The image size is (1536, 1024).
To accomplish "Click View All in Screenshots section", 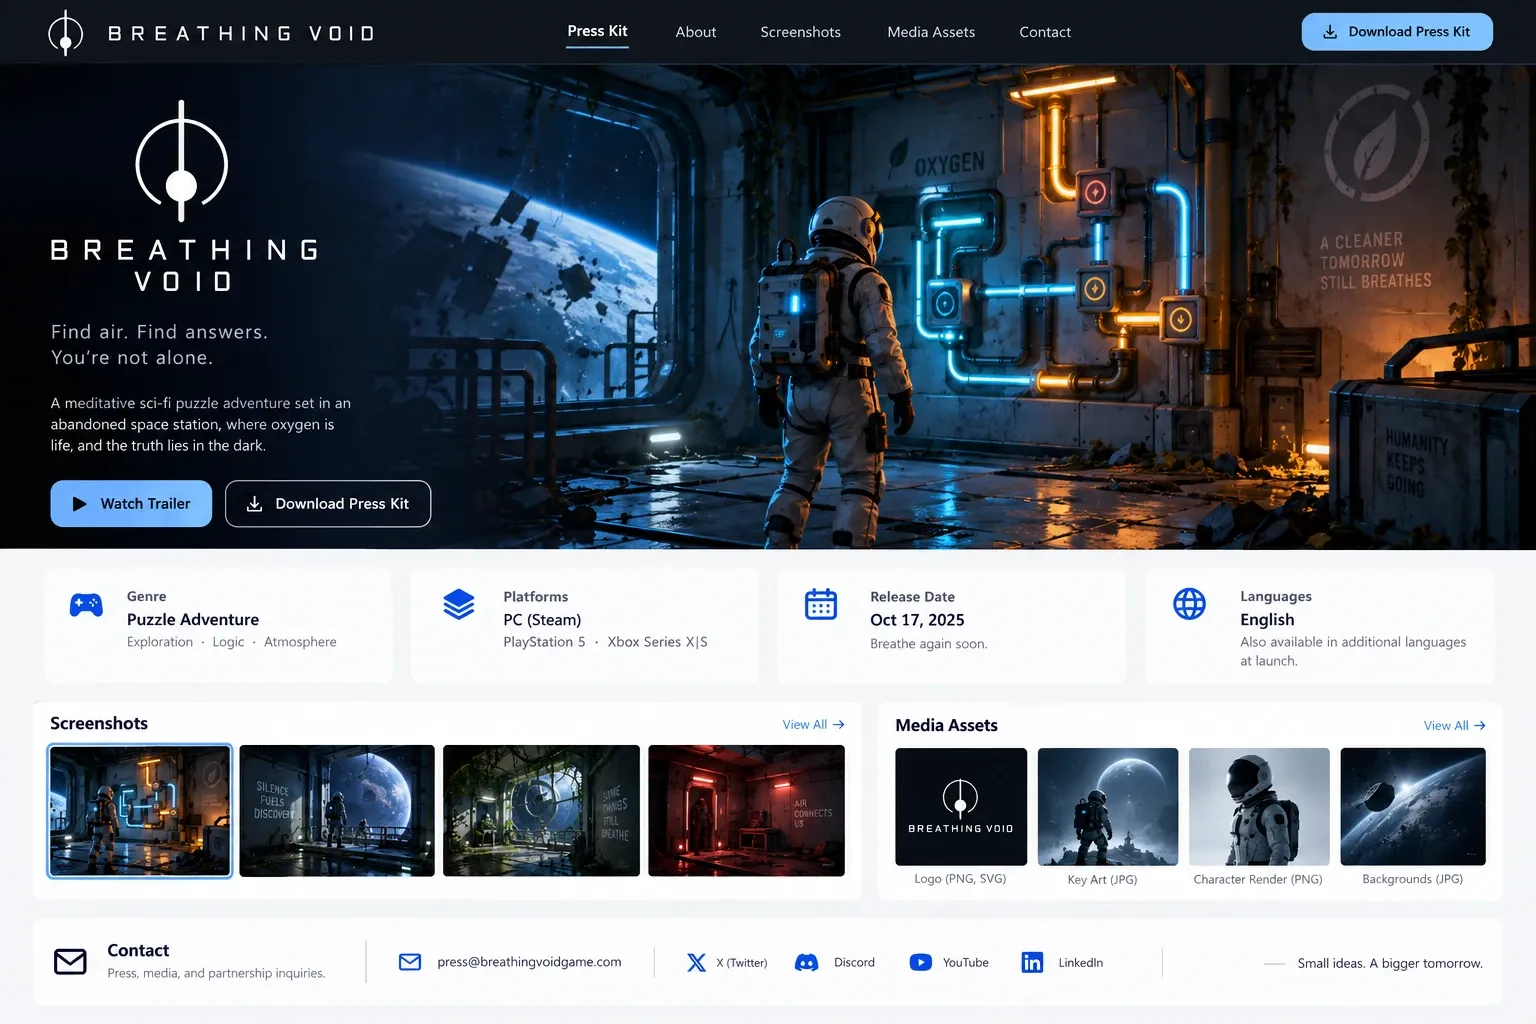I will pyautogui.click(x=813, y=725).
